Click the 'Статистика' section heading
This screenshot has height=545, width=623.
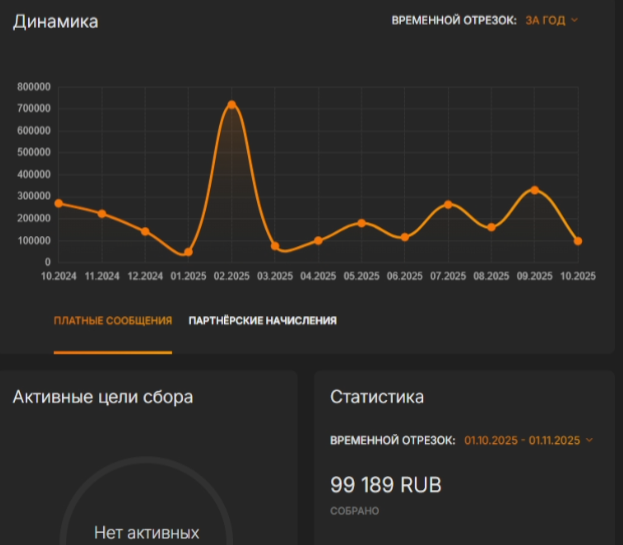pyautogui.click(x=377, y=397)
